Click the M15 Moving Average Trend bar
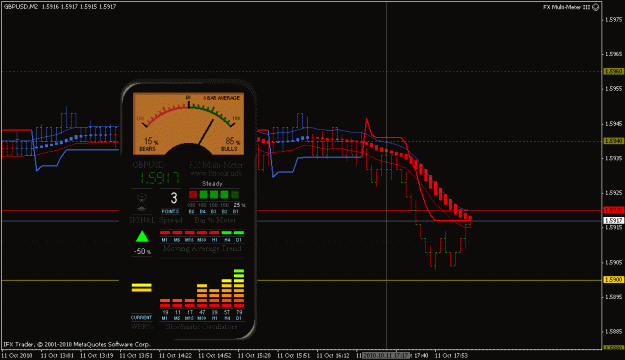The width and height of the screenshot is (625, 360). pyautogui.click(x=190, y=232)
